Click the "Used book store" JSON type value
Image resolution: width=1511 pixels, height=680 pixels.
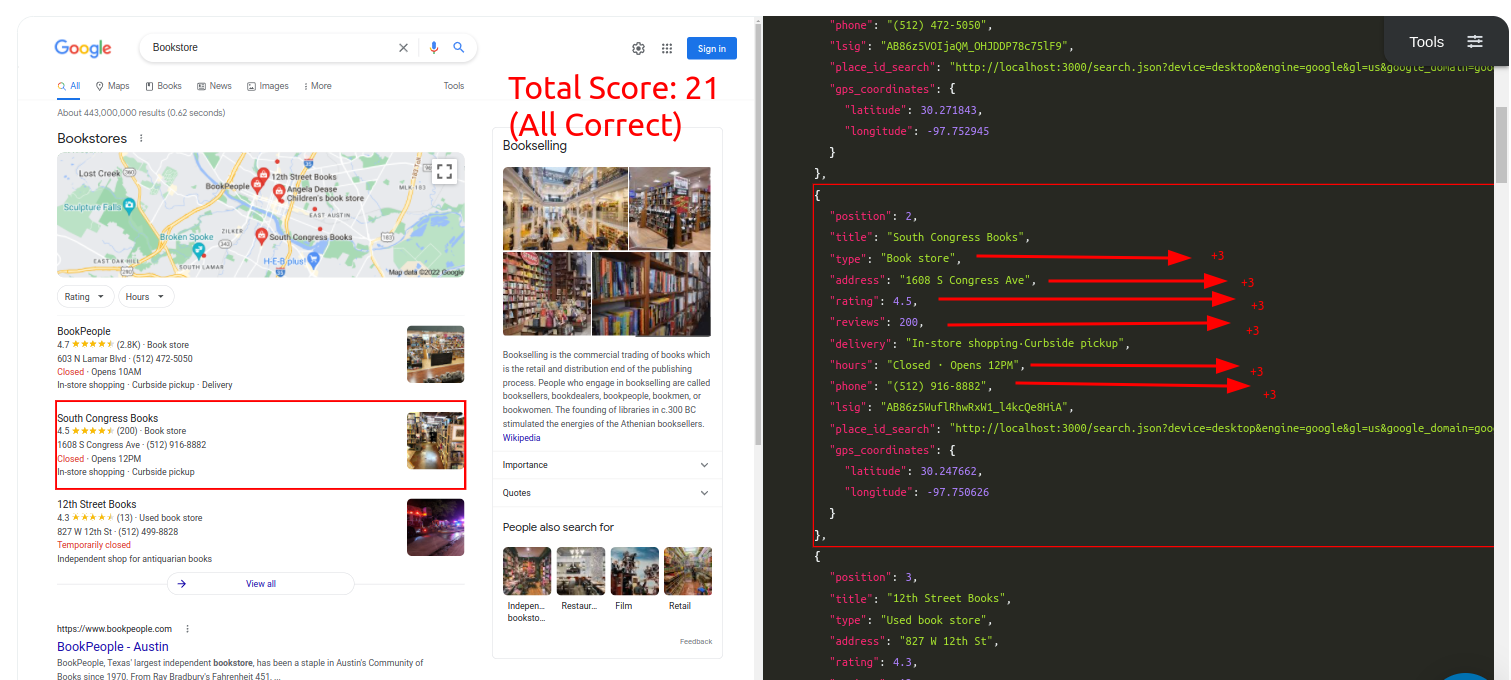(x=934, y=620)
